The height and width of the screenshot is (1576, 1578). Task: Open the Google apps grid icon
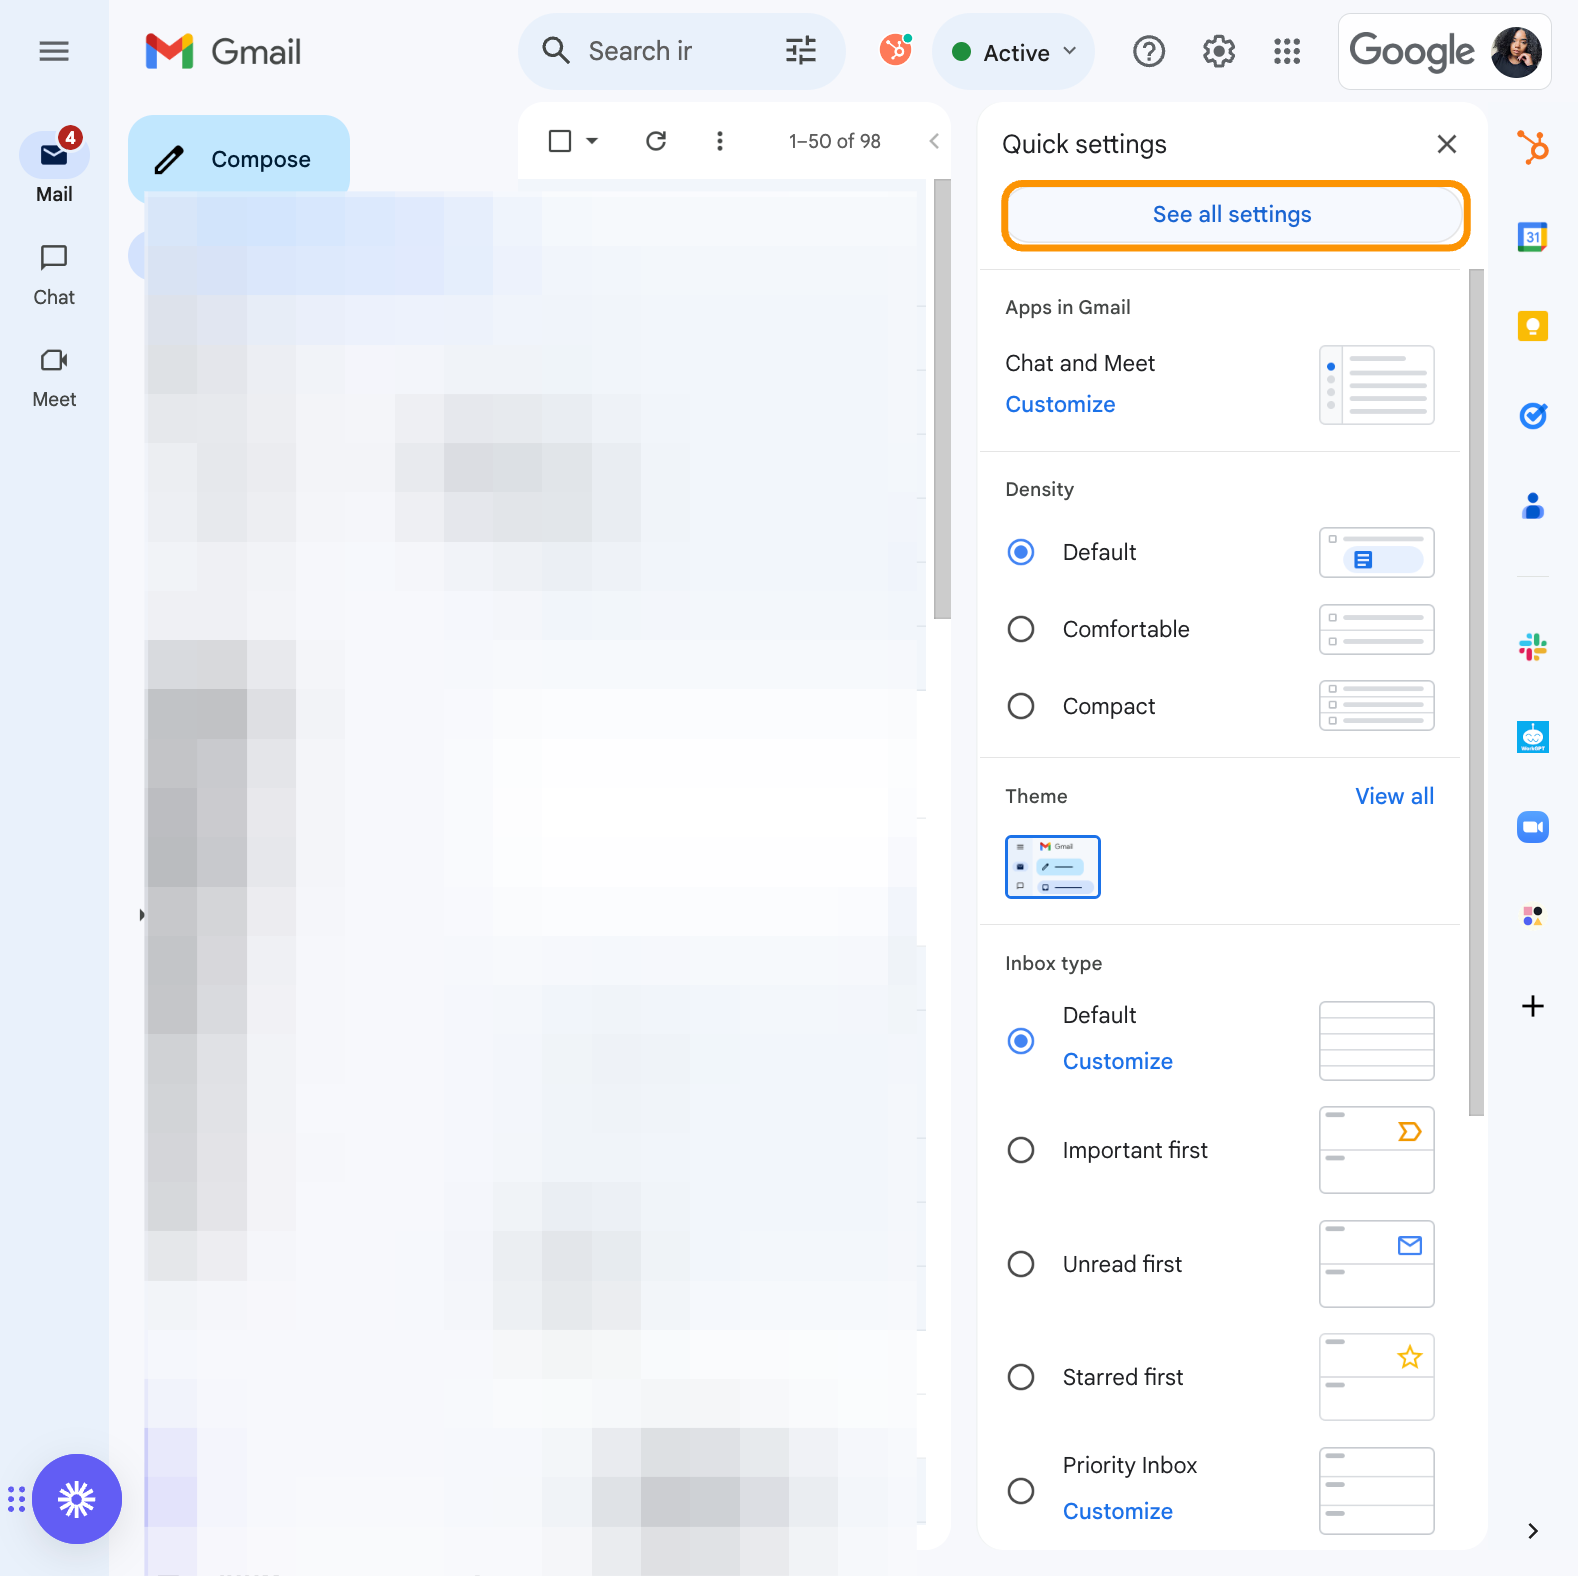tap(1287, 51)
